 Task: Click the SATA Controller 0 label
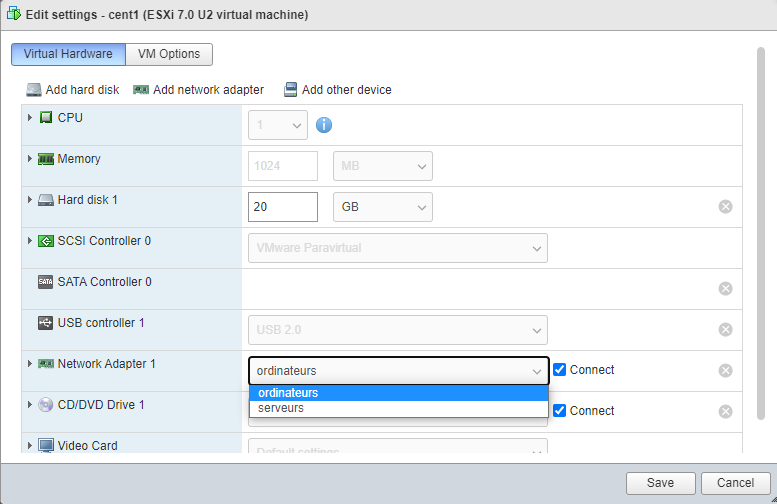[x=105, y=282]
